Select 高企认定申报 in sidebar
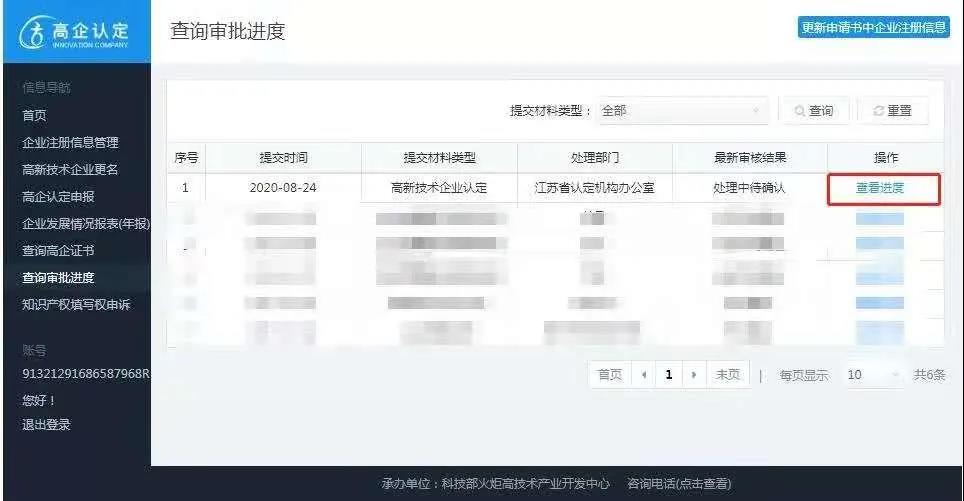 coord(58,196)
